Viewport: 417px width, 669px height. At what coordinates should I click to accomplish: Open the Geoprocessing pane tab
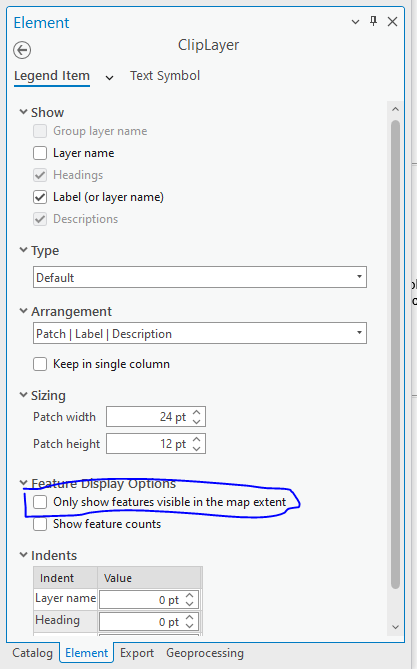[205, 653]
